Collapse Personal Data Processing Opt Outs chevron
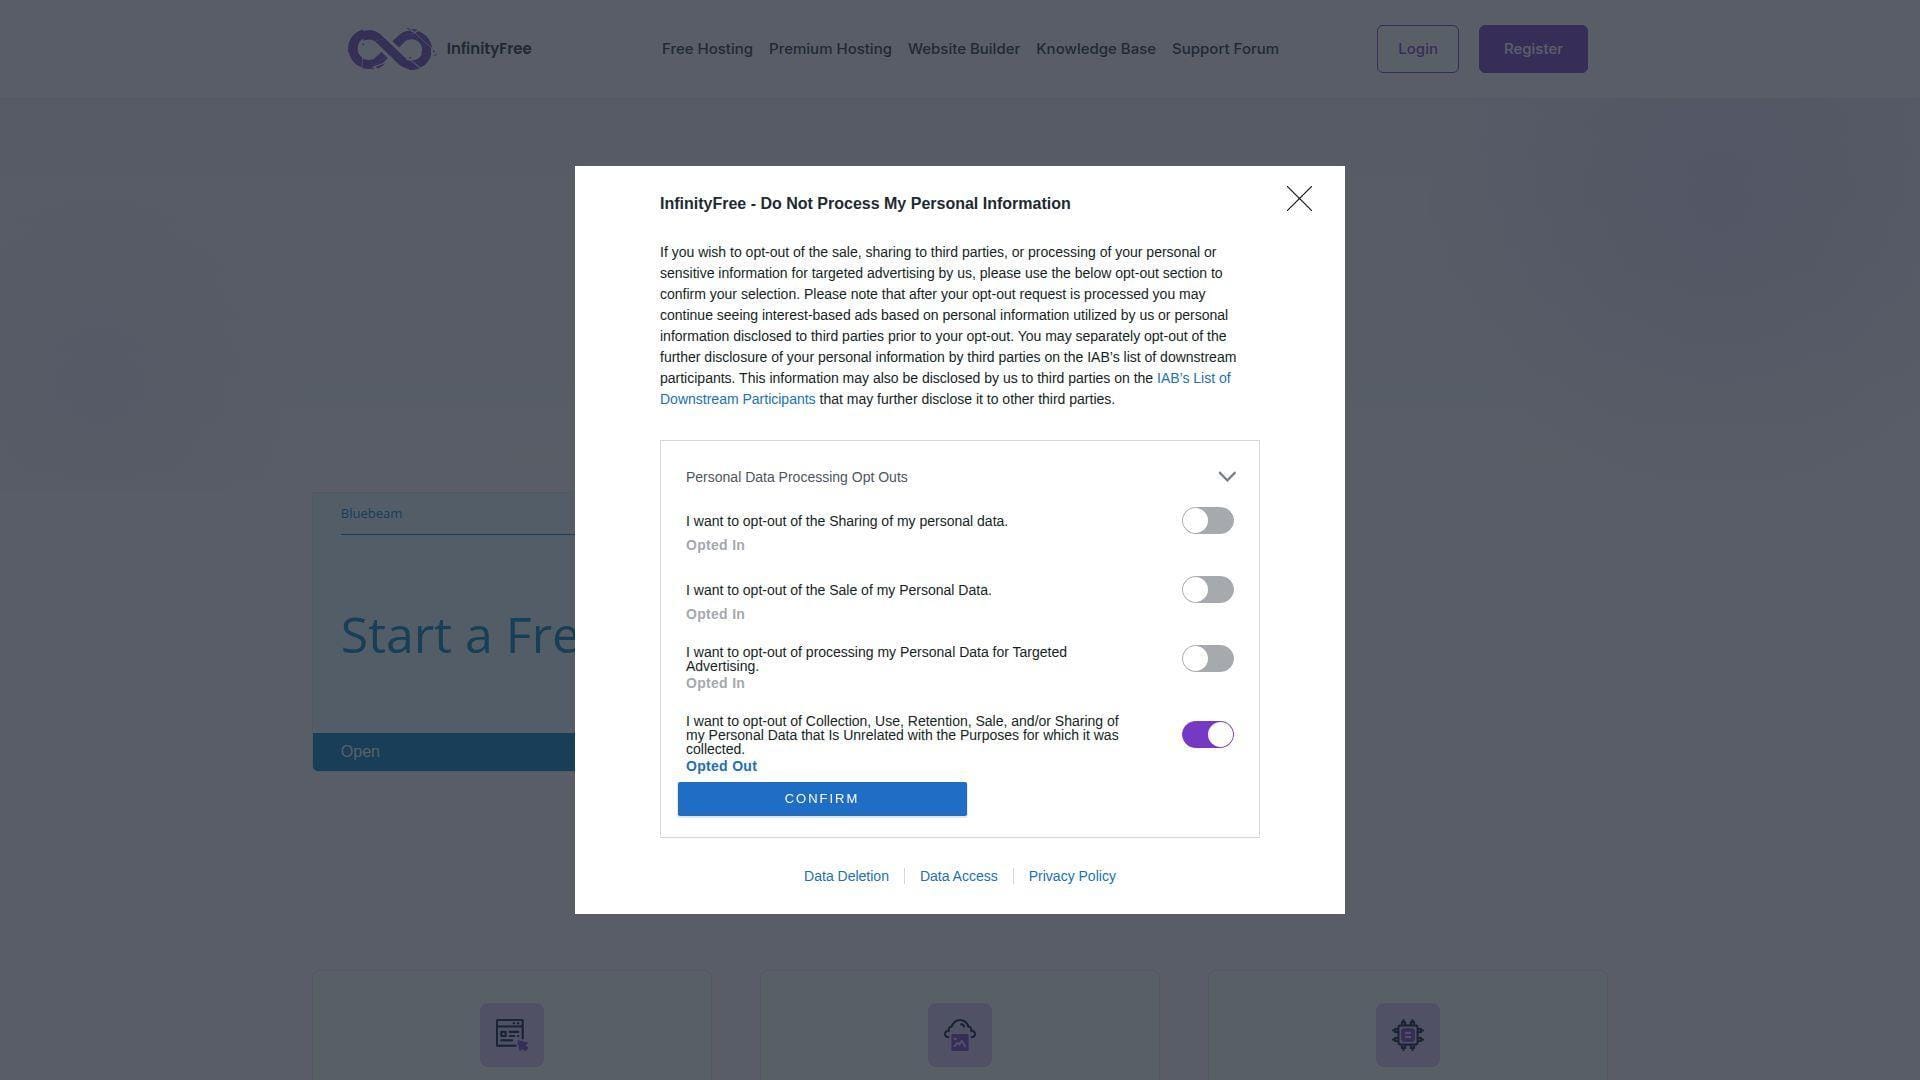The height and width of the screenshot is (1080, 1920). pos(1227,477)
